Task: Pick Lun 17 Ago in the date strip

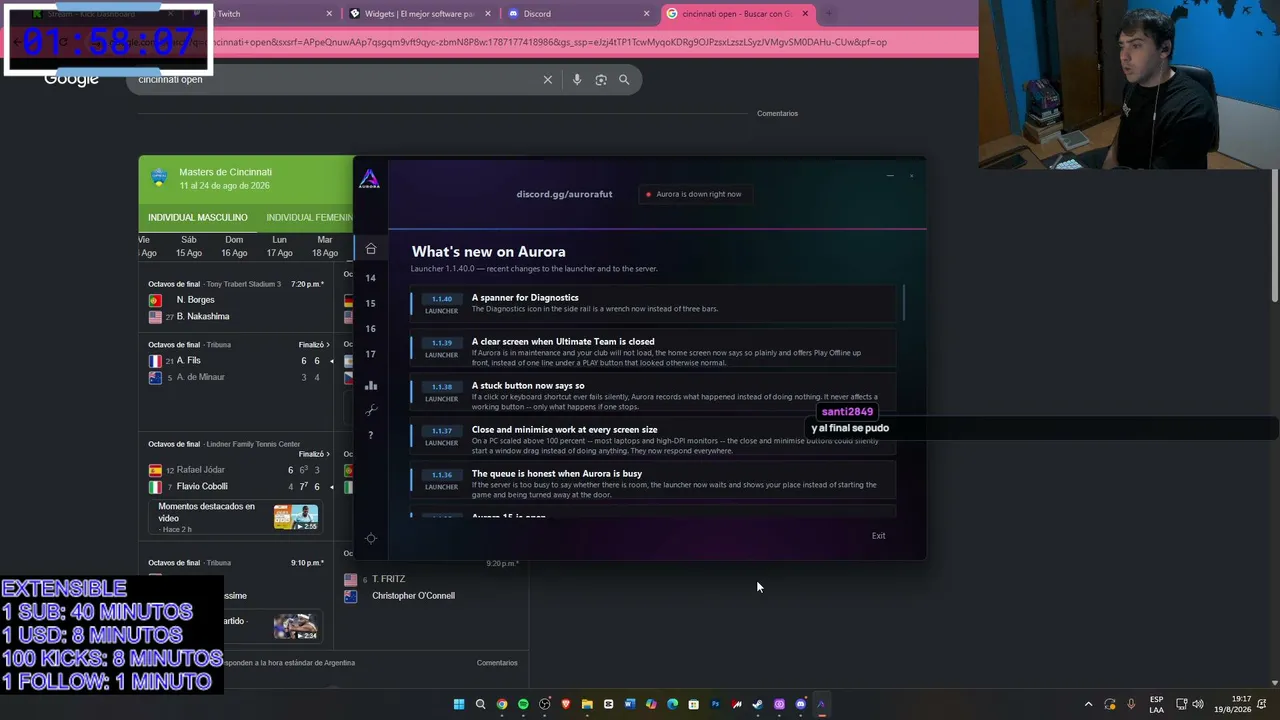Action: [x=279, y=246]
